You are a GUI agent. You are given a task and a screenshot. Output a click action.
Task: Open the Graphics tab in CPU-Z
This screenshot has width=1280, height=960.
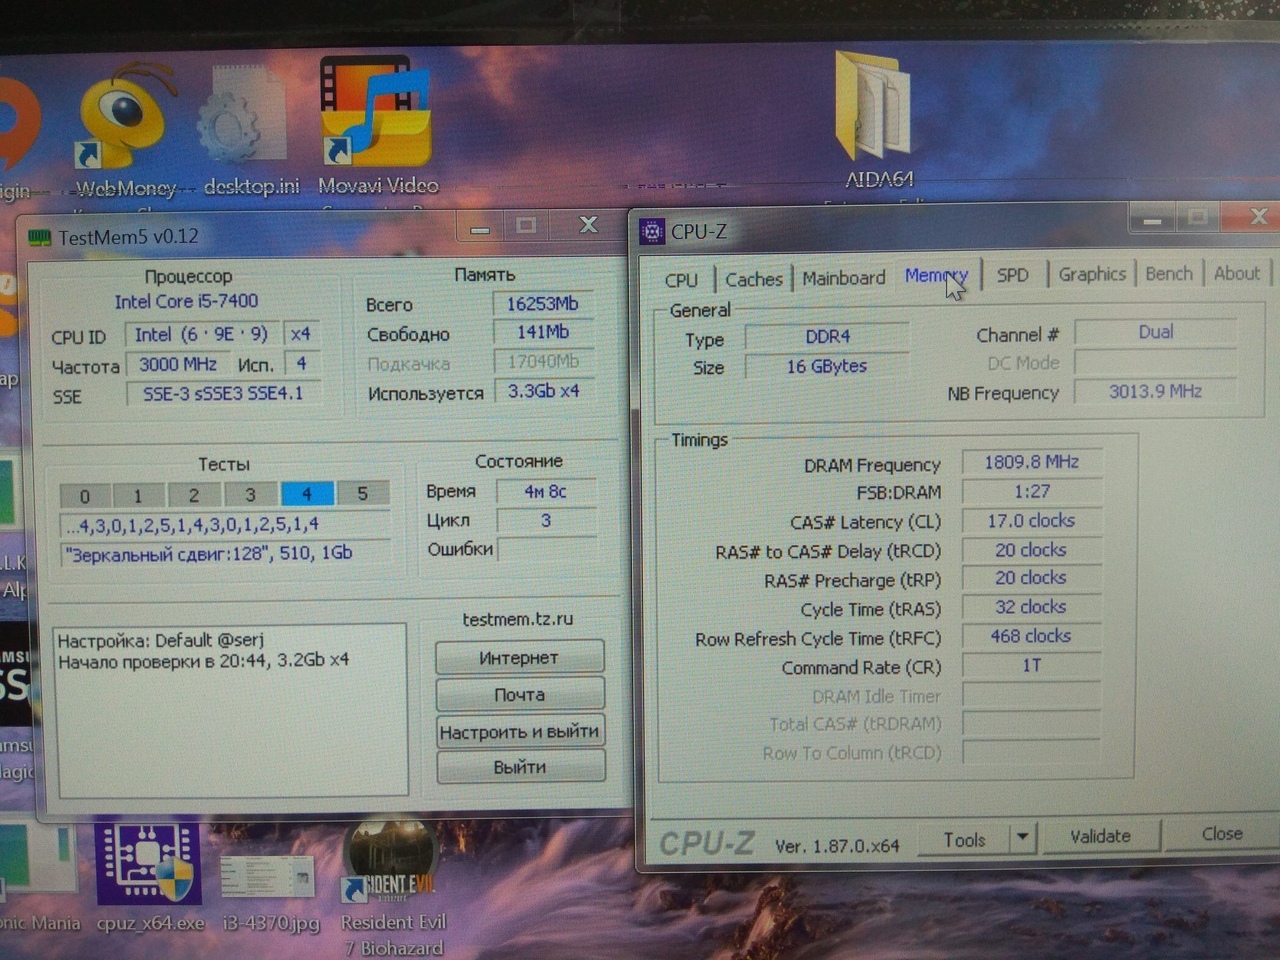1092,273
